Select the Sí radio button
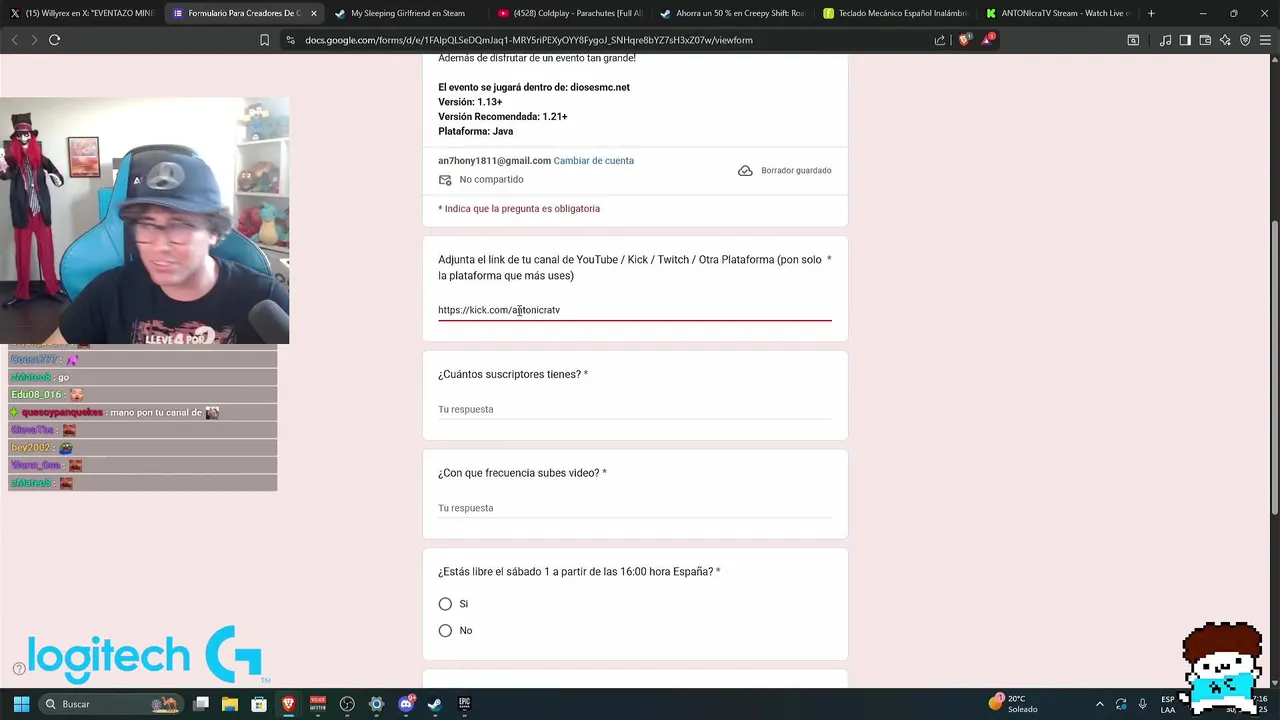Image resolution: width=1280 pixels, height=720 pixels. pyautogui.click(x=445, y=604)
